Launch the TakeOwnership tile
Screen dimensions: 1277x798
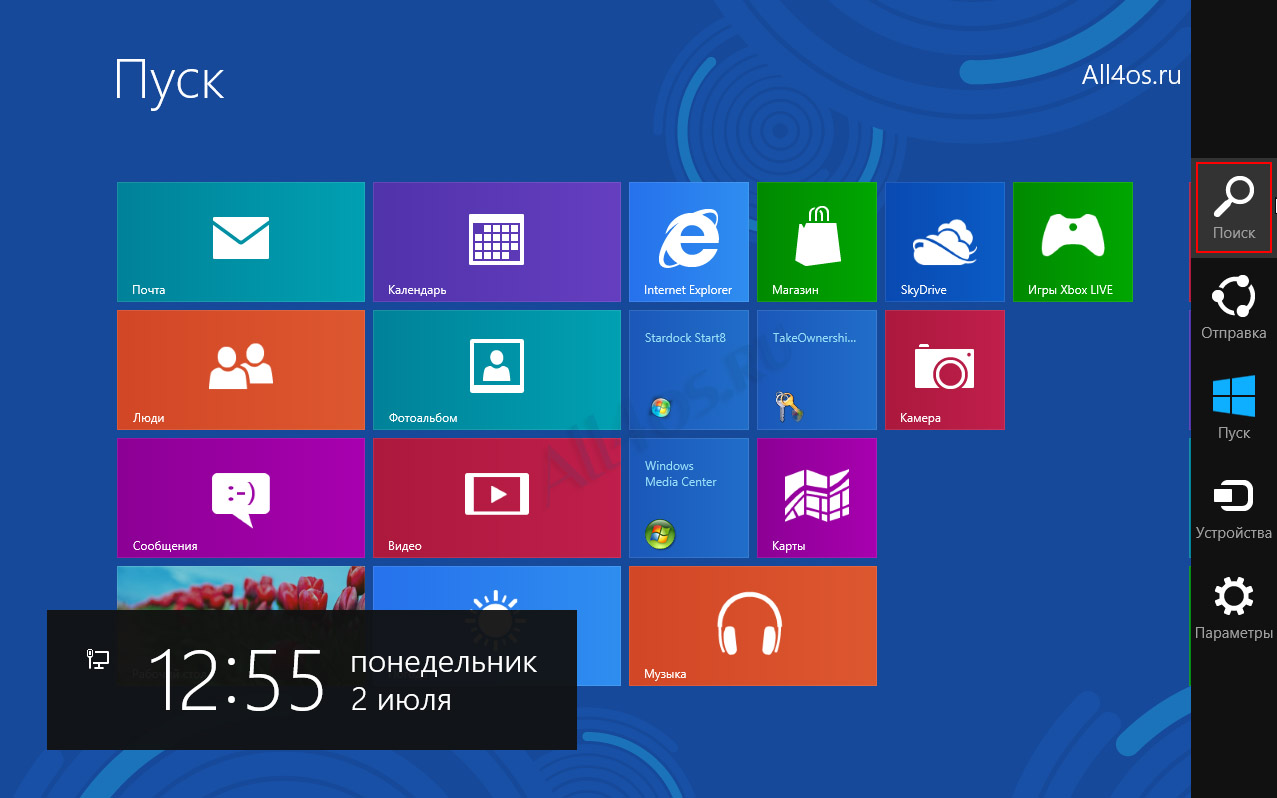817,370
